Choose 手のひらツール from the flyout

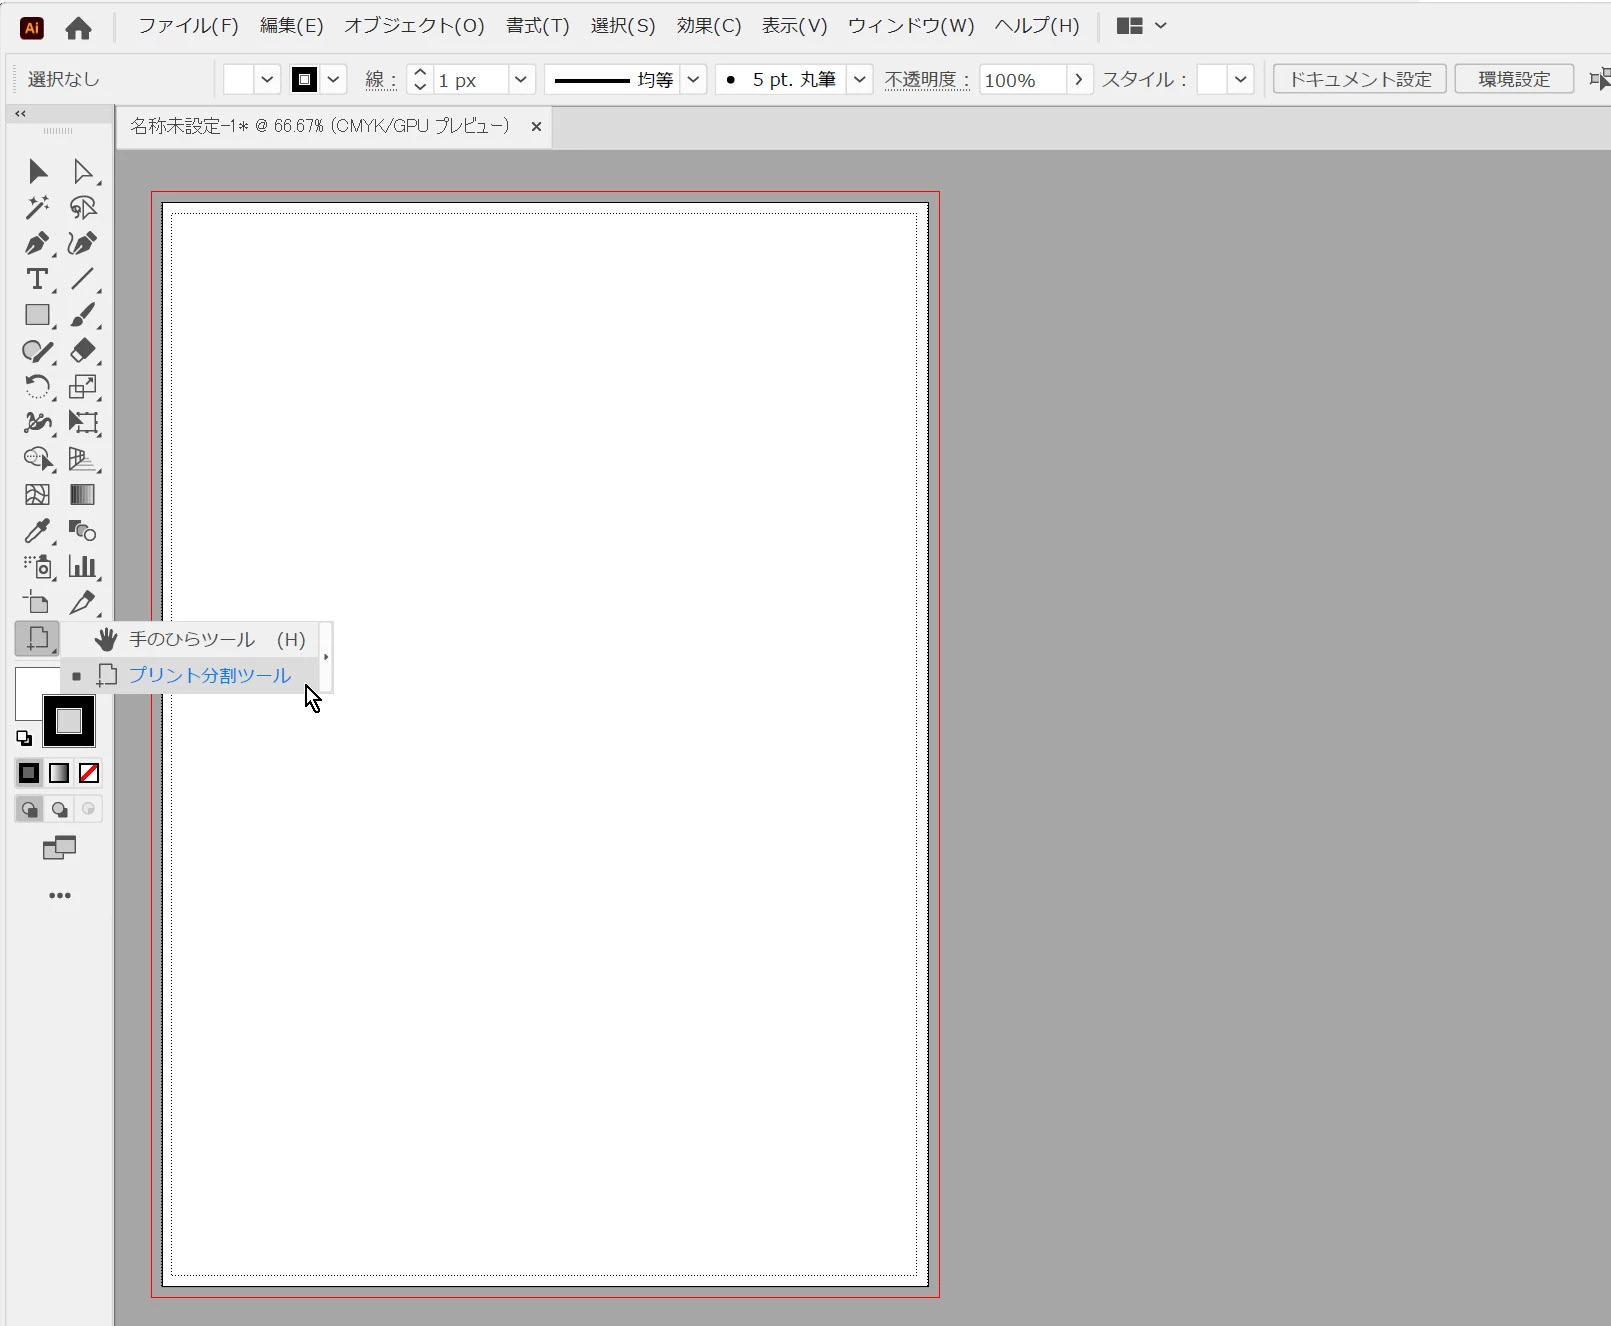(x=192, y=640)
